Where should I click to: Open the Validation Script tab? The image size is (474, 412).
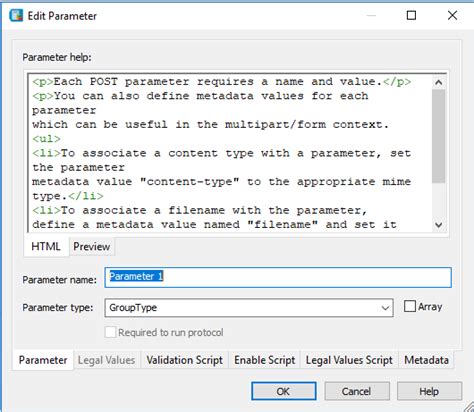point(184,360)
